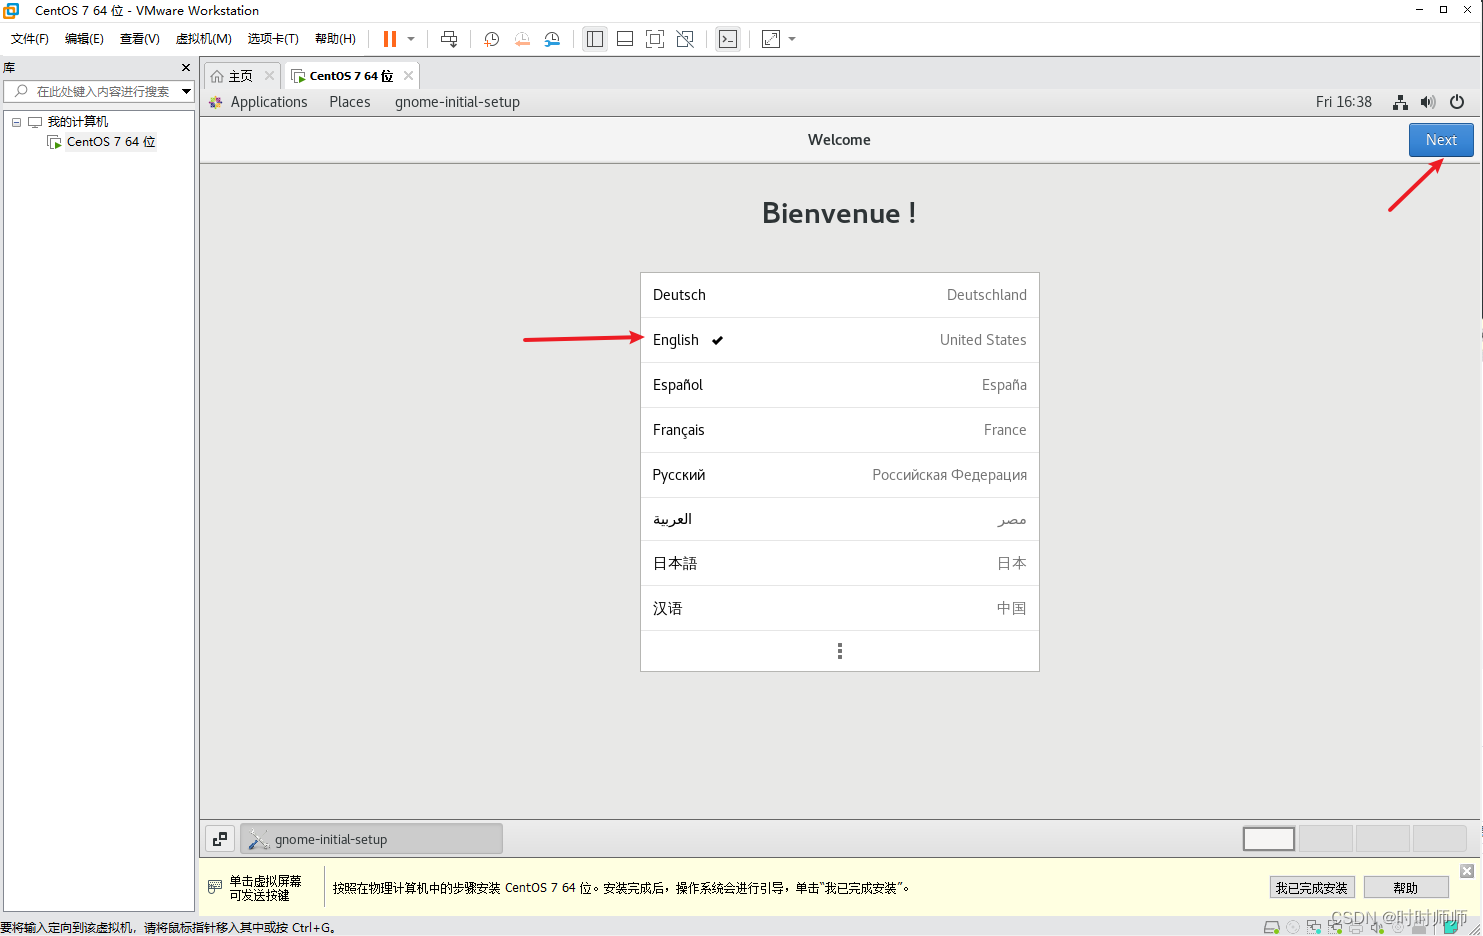1483x936 pixels.
Task: Collapse the 我的计算机 tree node
Action: pyautogui.click(x=16, y=122)
